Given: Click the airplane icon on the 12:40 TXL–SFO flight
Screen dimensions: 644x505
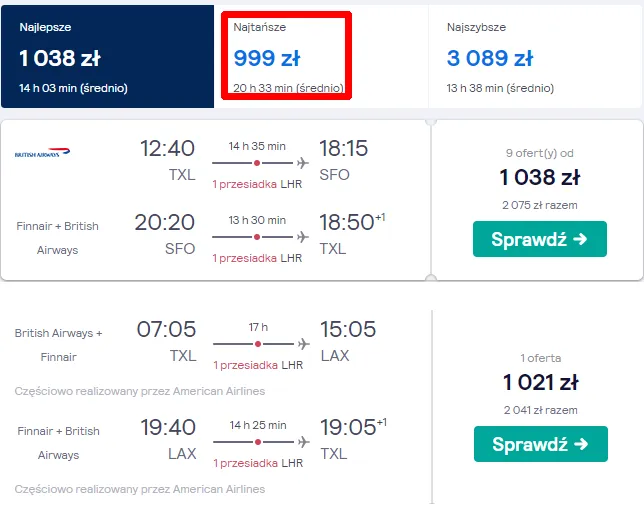Looking at the screenshot, I should click(x=302, y=163).
